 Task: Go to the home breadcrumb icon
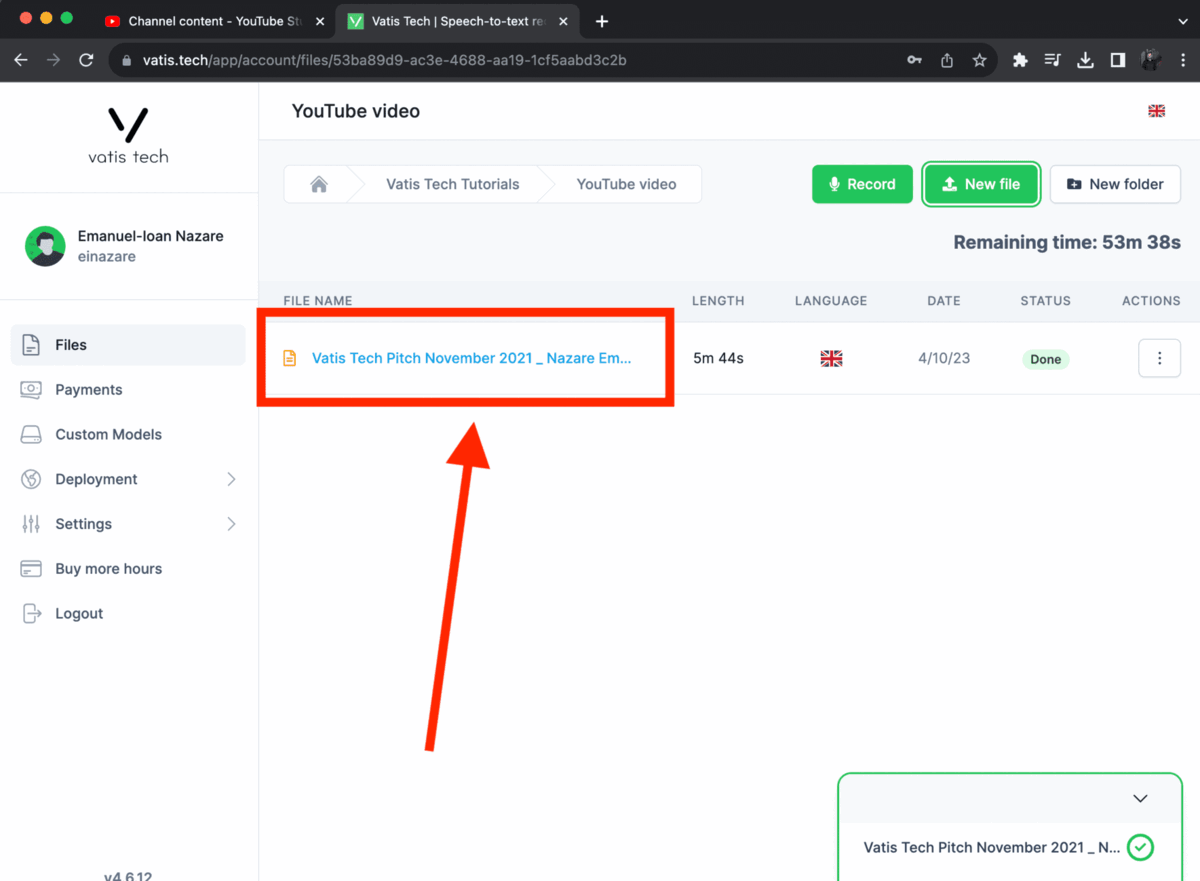click(319, 184)
